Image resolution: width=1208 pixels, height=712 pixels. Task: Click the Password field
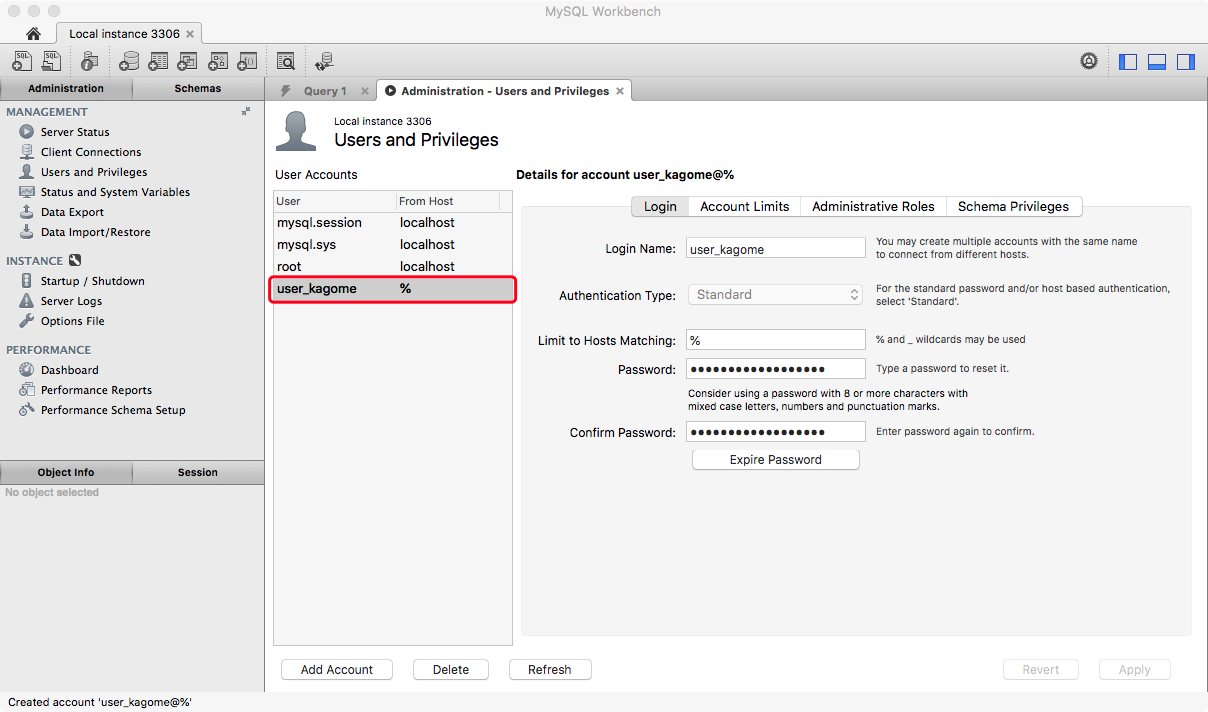776,369
